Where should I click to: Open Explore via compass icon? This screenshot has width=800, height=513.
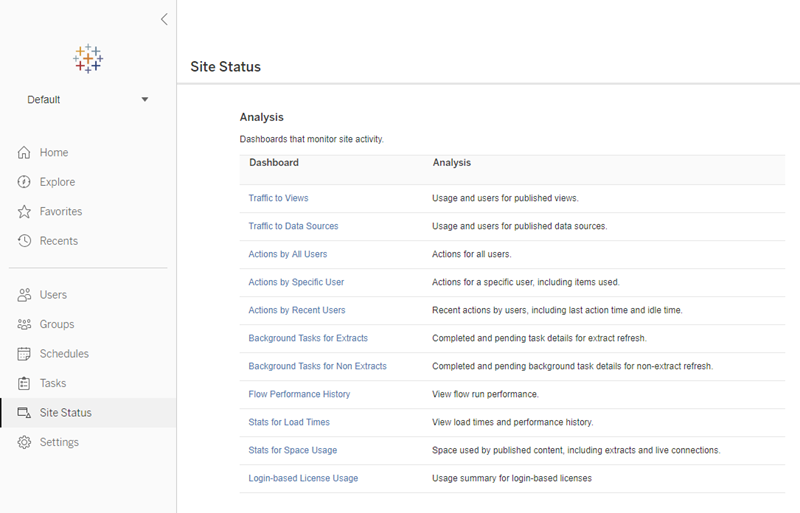(24, 182)
